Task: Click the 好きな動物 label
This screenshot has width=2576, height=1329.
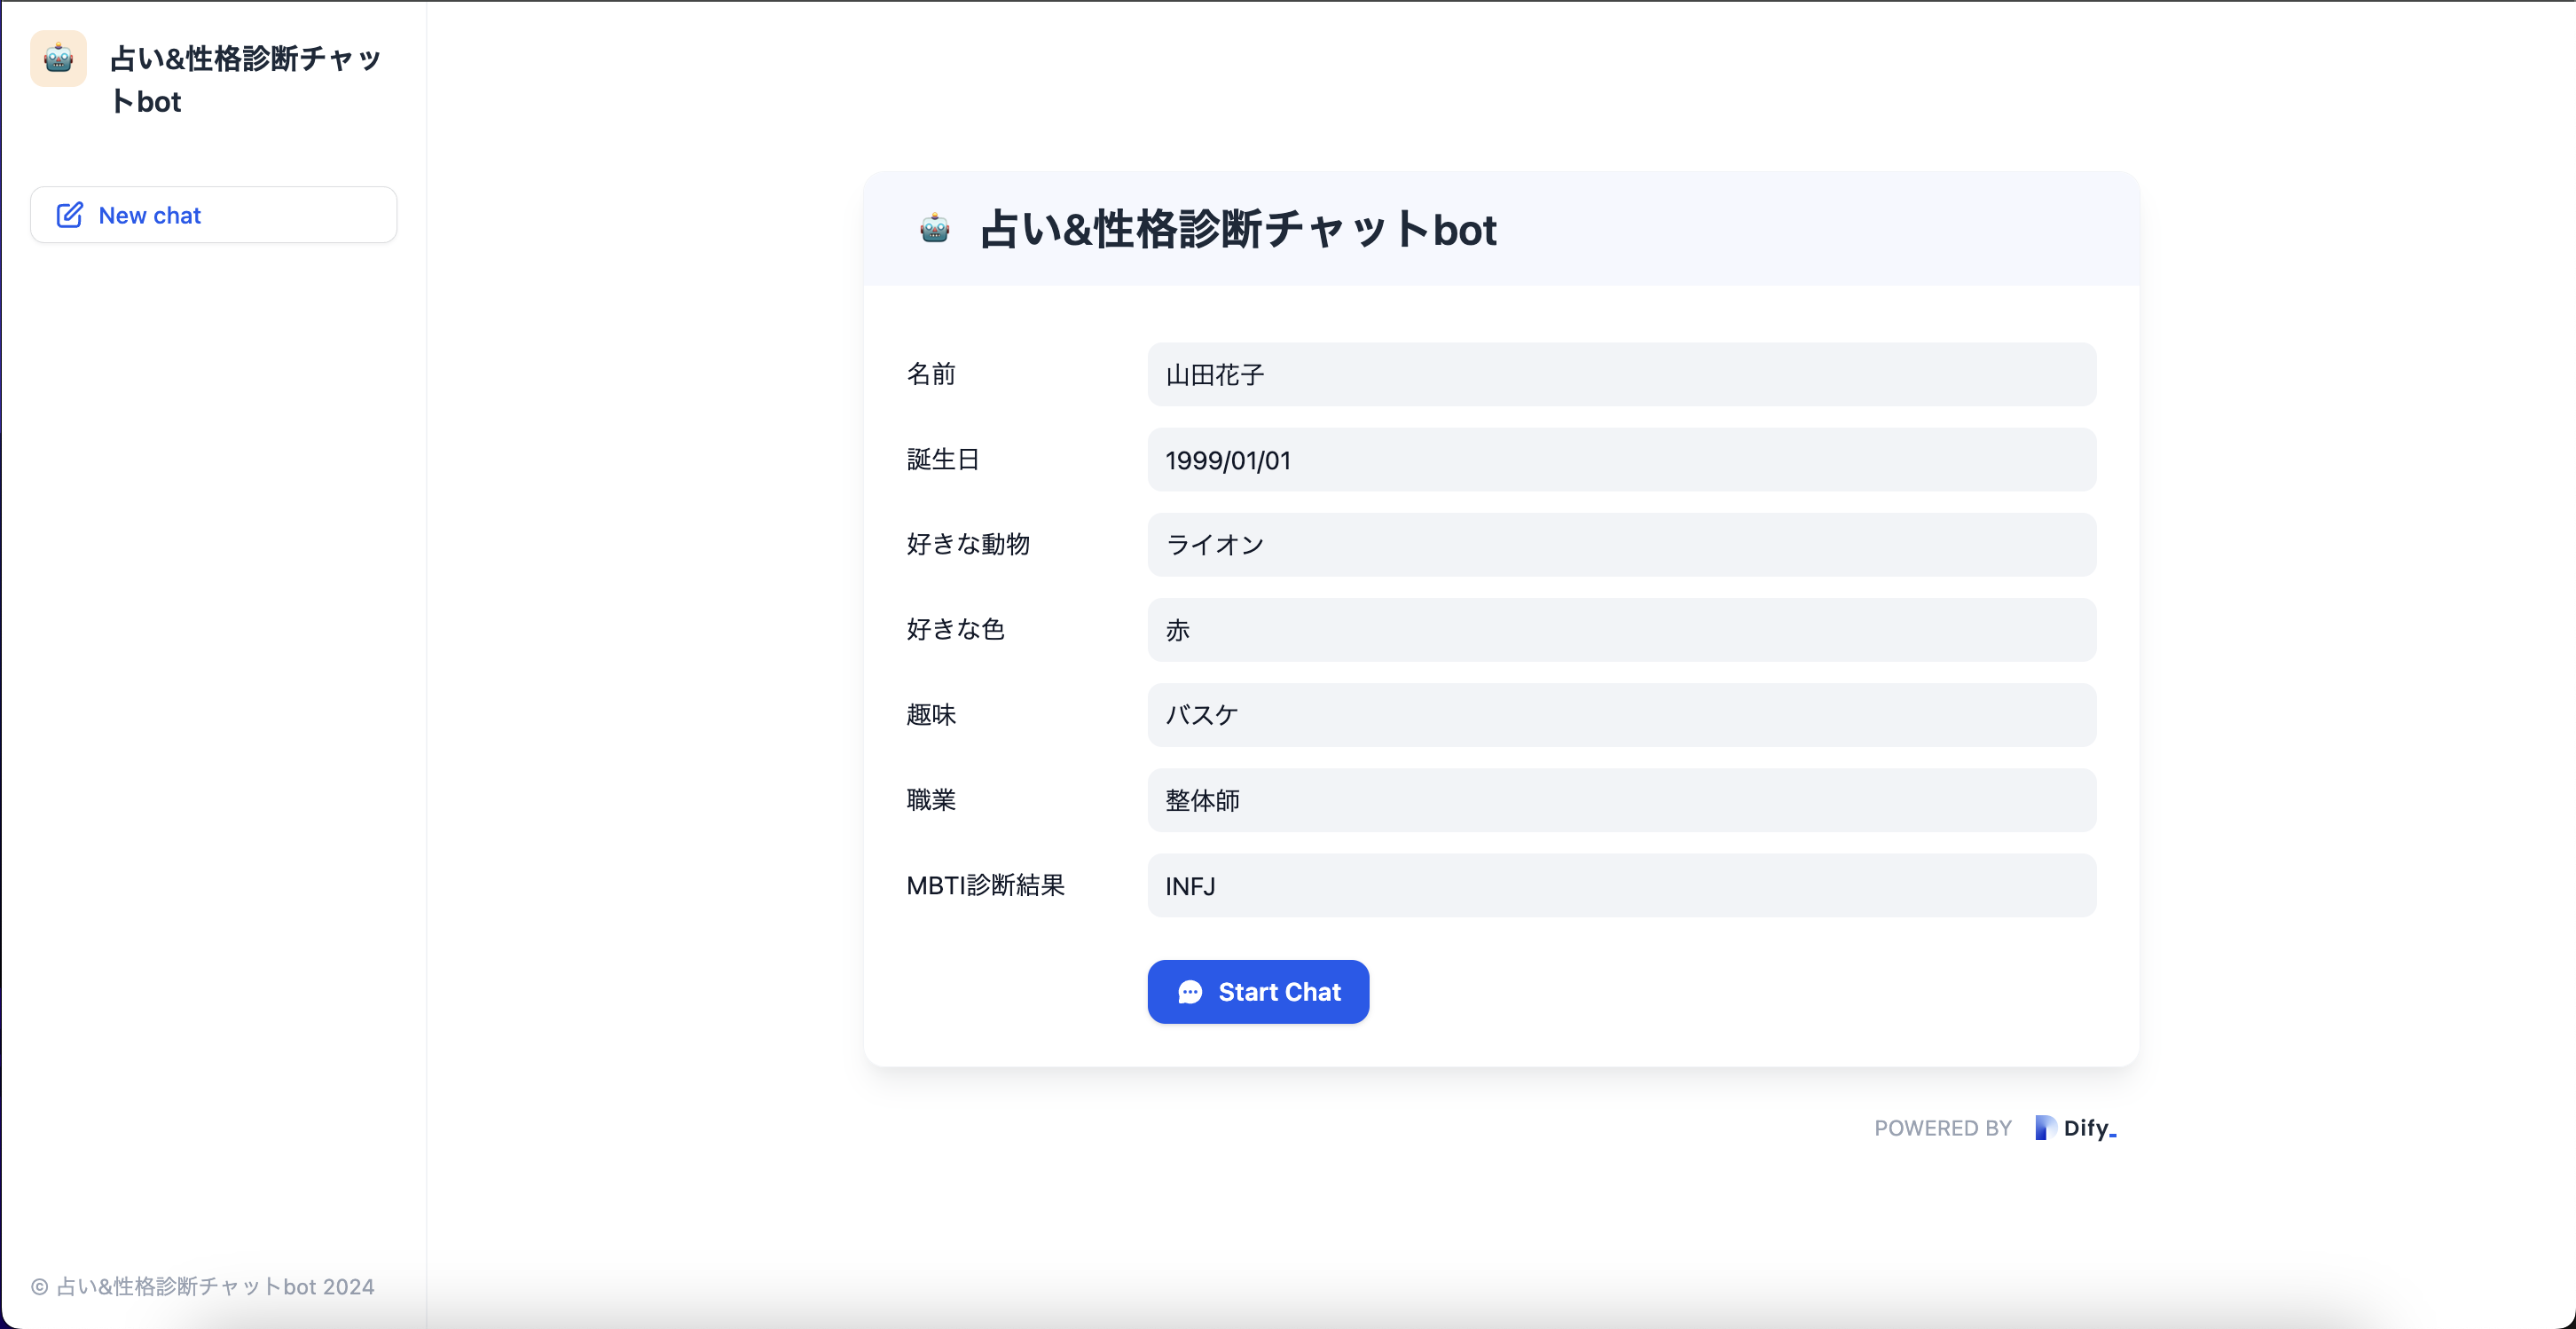Action: pyautogui.click(x=967, y=544)
